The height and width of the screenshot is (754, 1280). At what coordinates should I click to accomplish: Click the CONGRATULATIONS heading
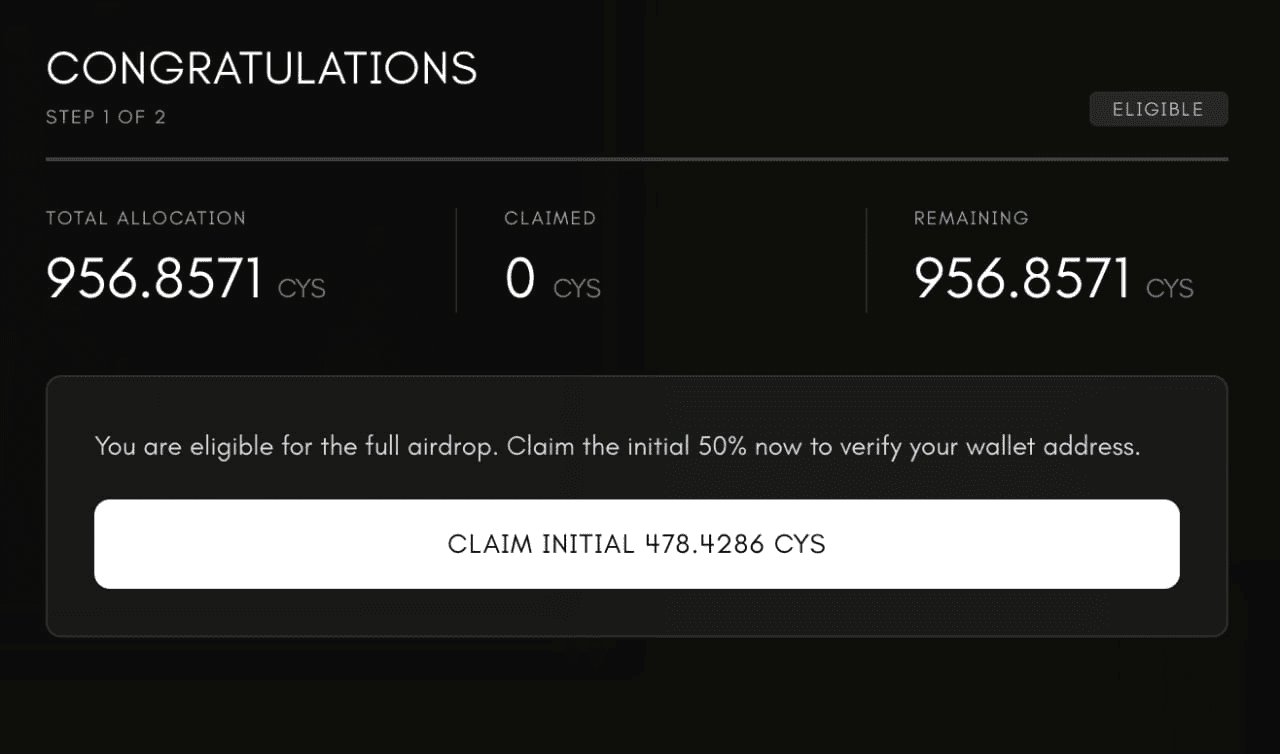[262, 68]
